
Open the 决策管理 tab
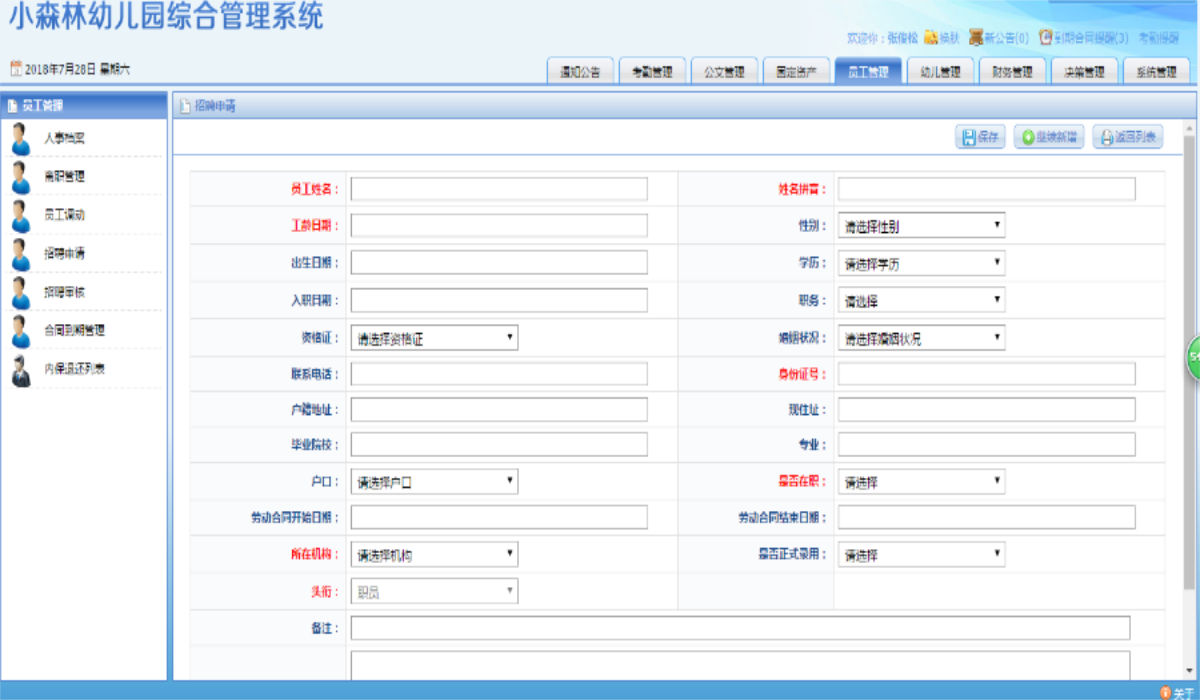tap(1084, 71)
